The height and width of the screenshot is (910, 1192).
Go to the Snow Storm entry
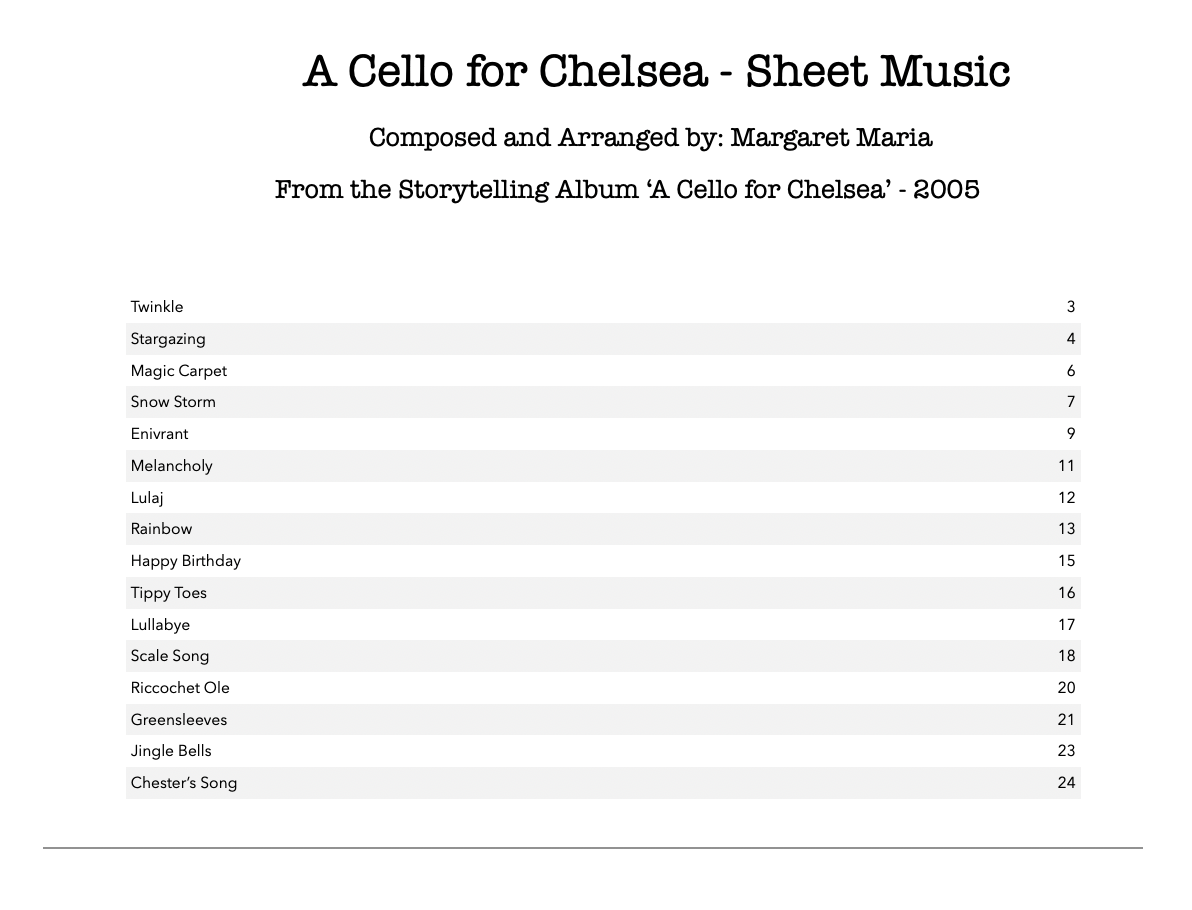tap(173, 402)
